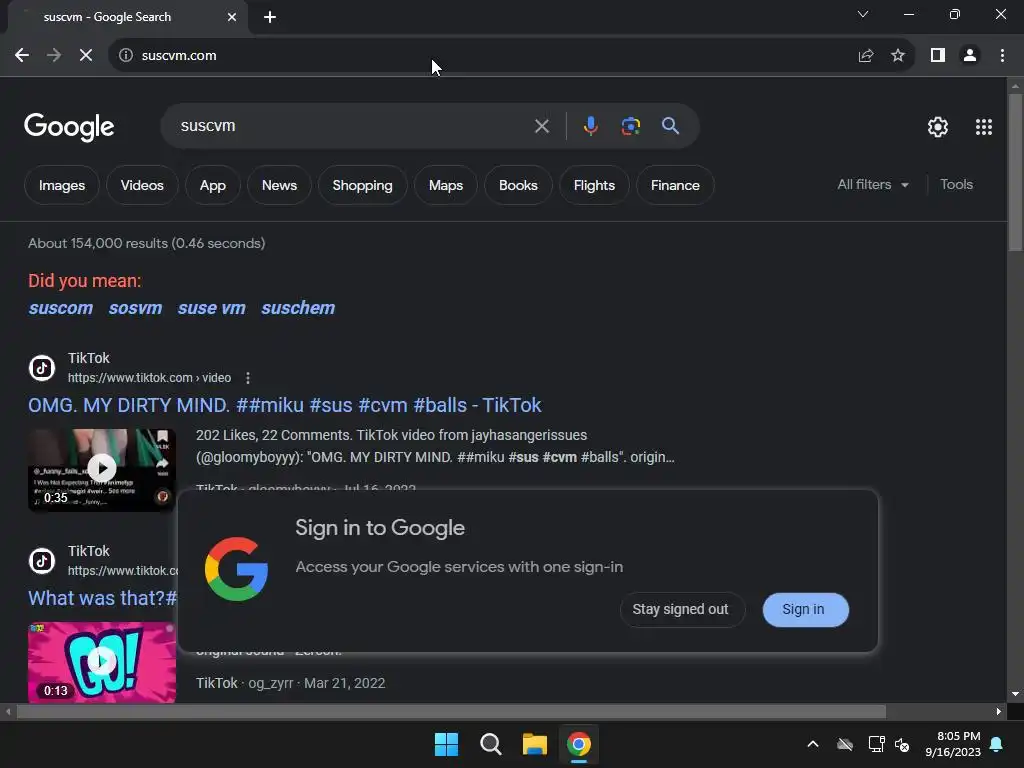Search by image with Google Lens

630,126
